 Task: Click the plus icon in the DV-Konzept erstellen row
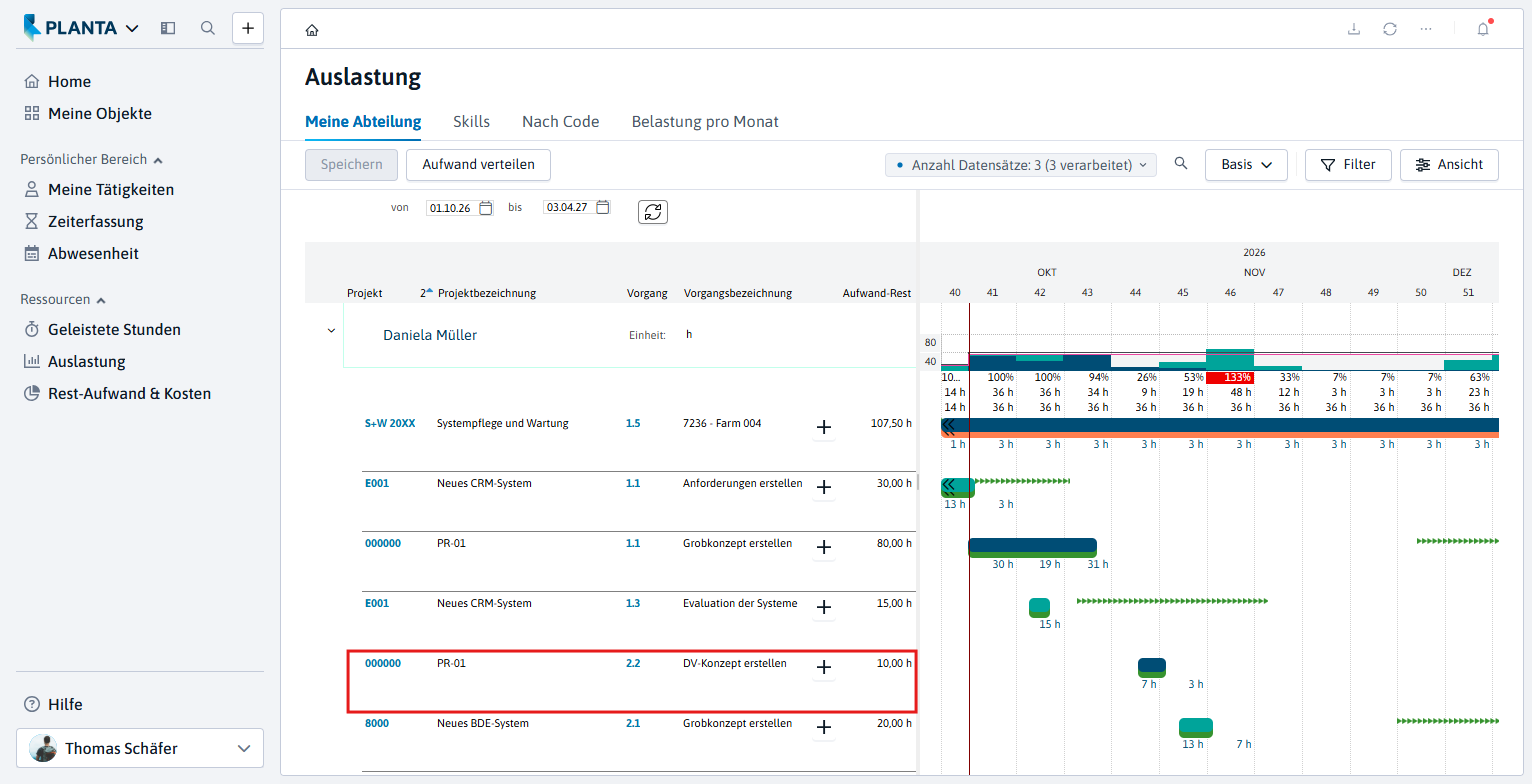click(x=824, y=668)
